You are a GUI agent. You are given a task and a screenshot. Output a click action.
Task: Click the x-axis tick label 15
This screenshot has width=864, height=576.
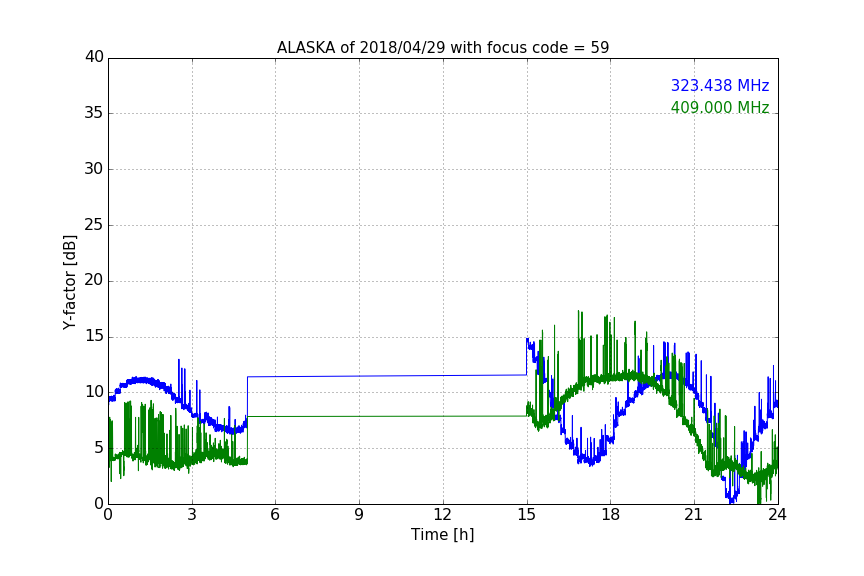point(526,515)
